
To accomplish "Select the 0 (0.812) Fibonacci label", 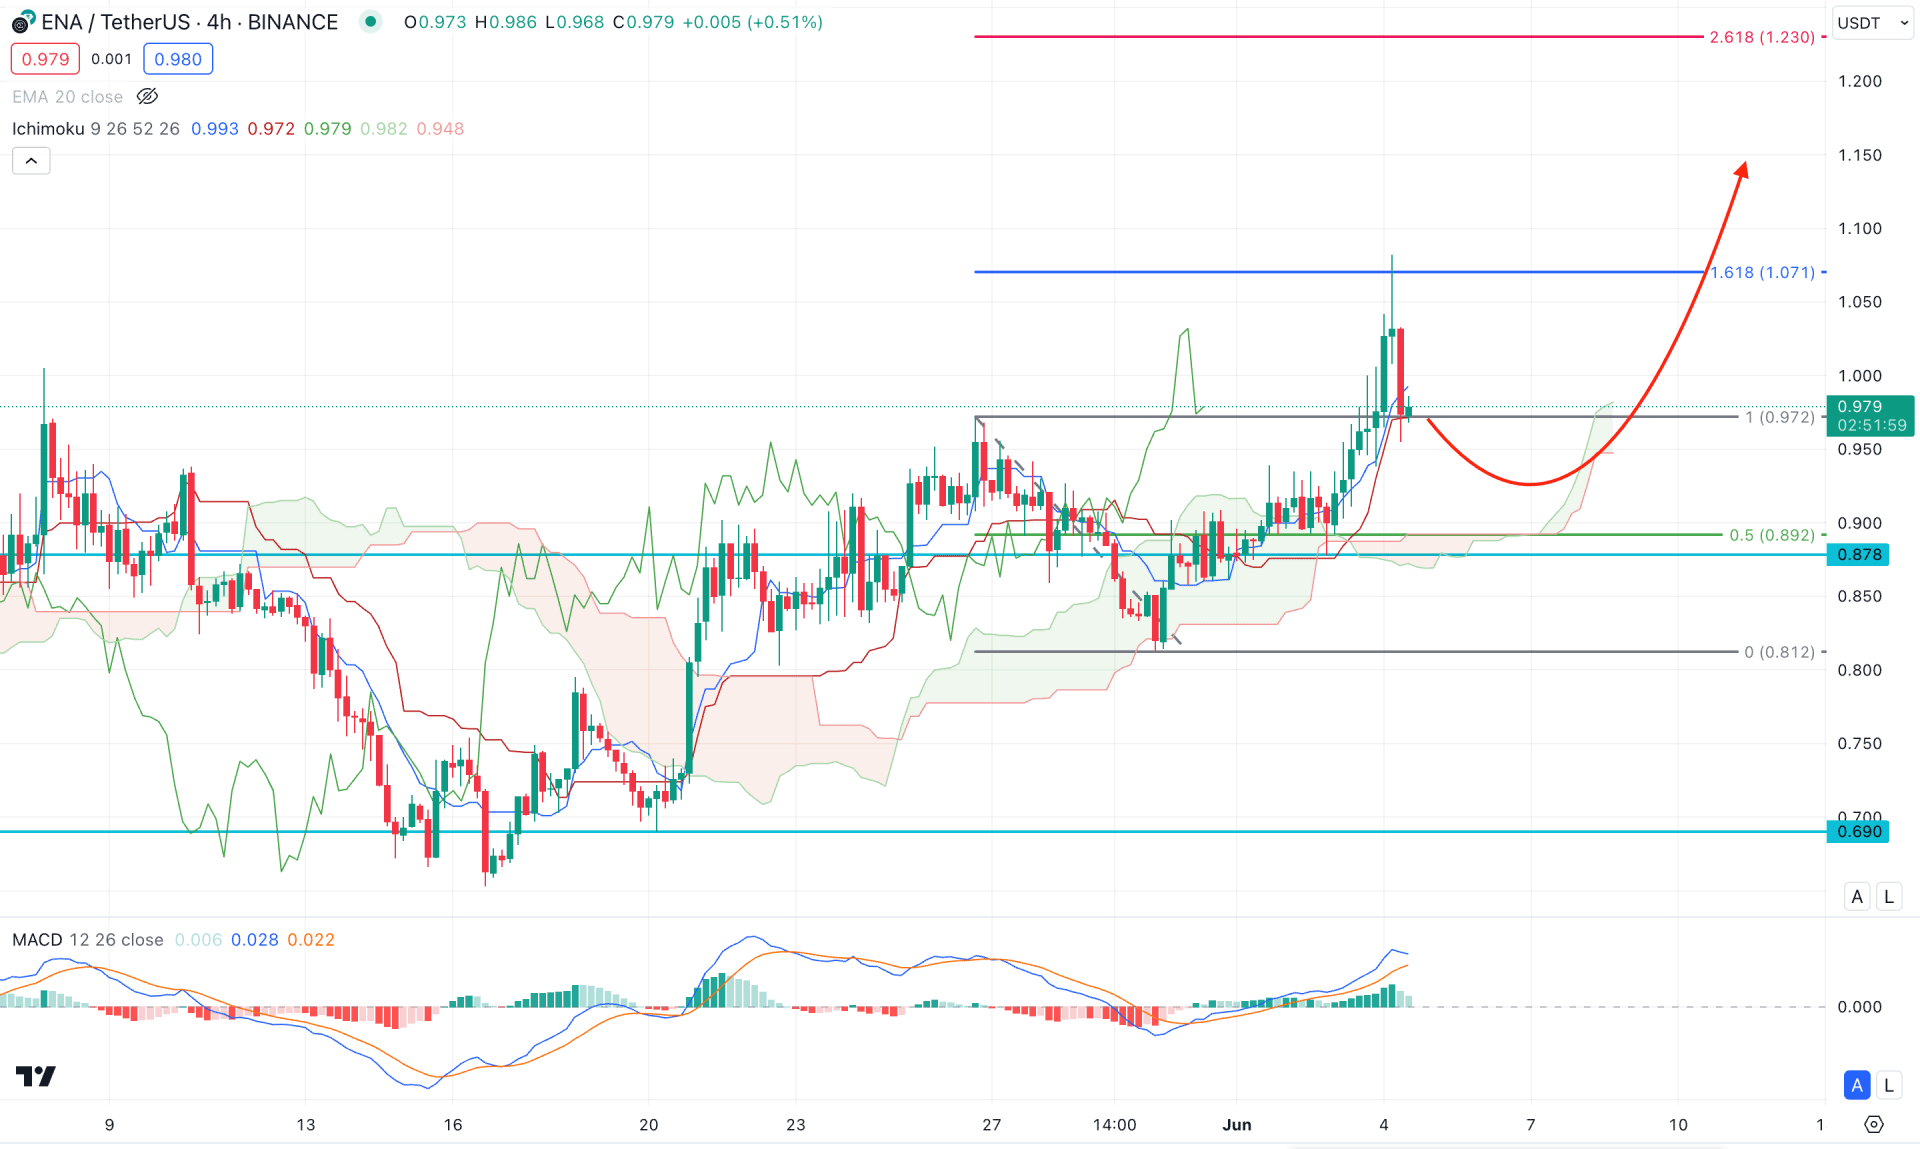I will tap(1780, 652).
